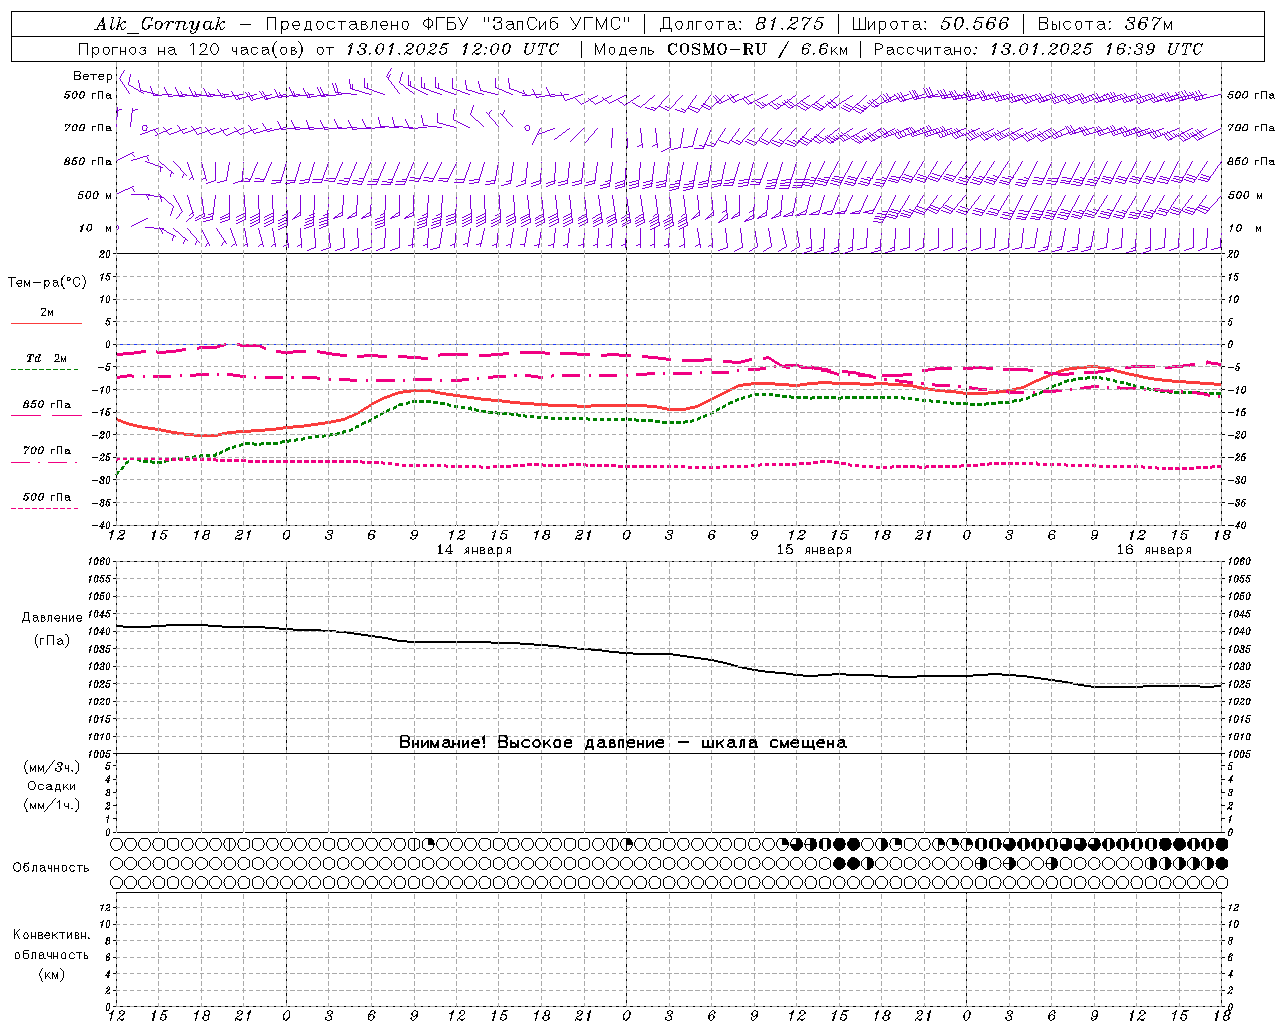Select the Давление pressure panel label

[52, 618]
